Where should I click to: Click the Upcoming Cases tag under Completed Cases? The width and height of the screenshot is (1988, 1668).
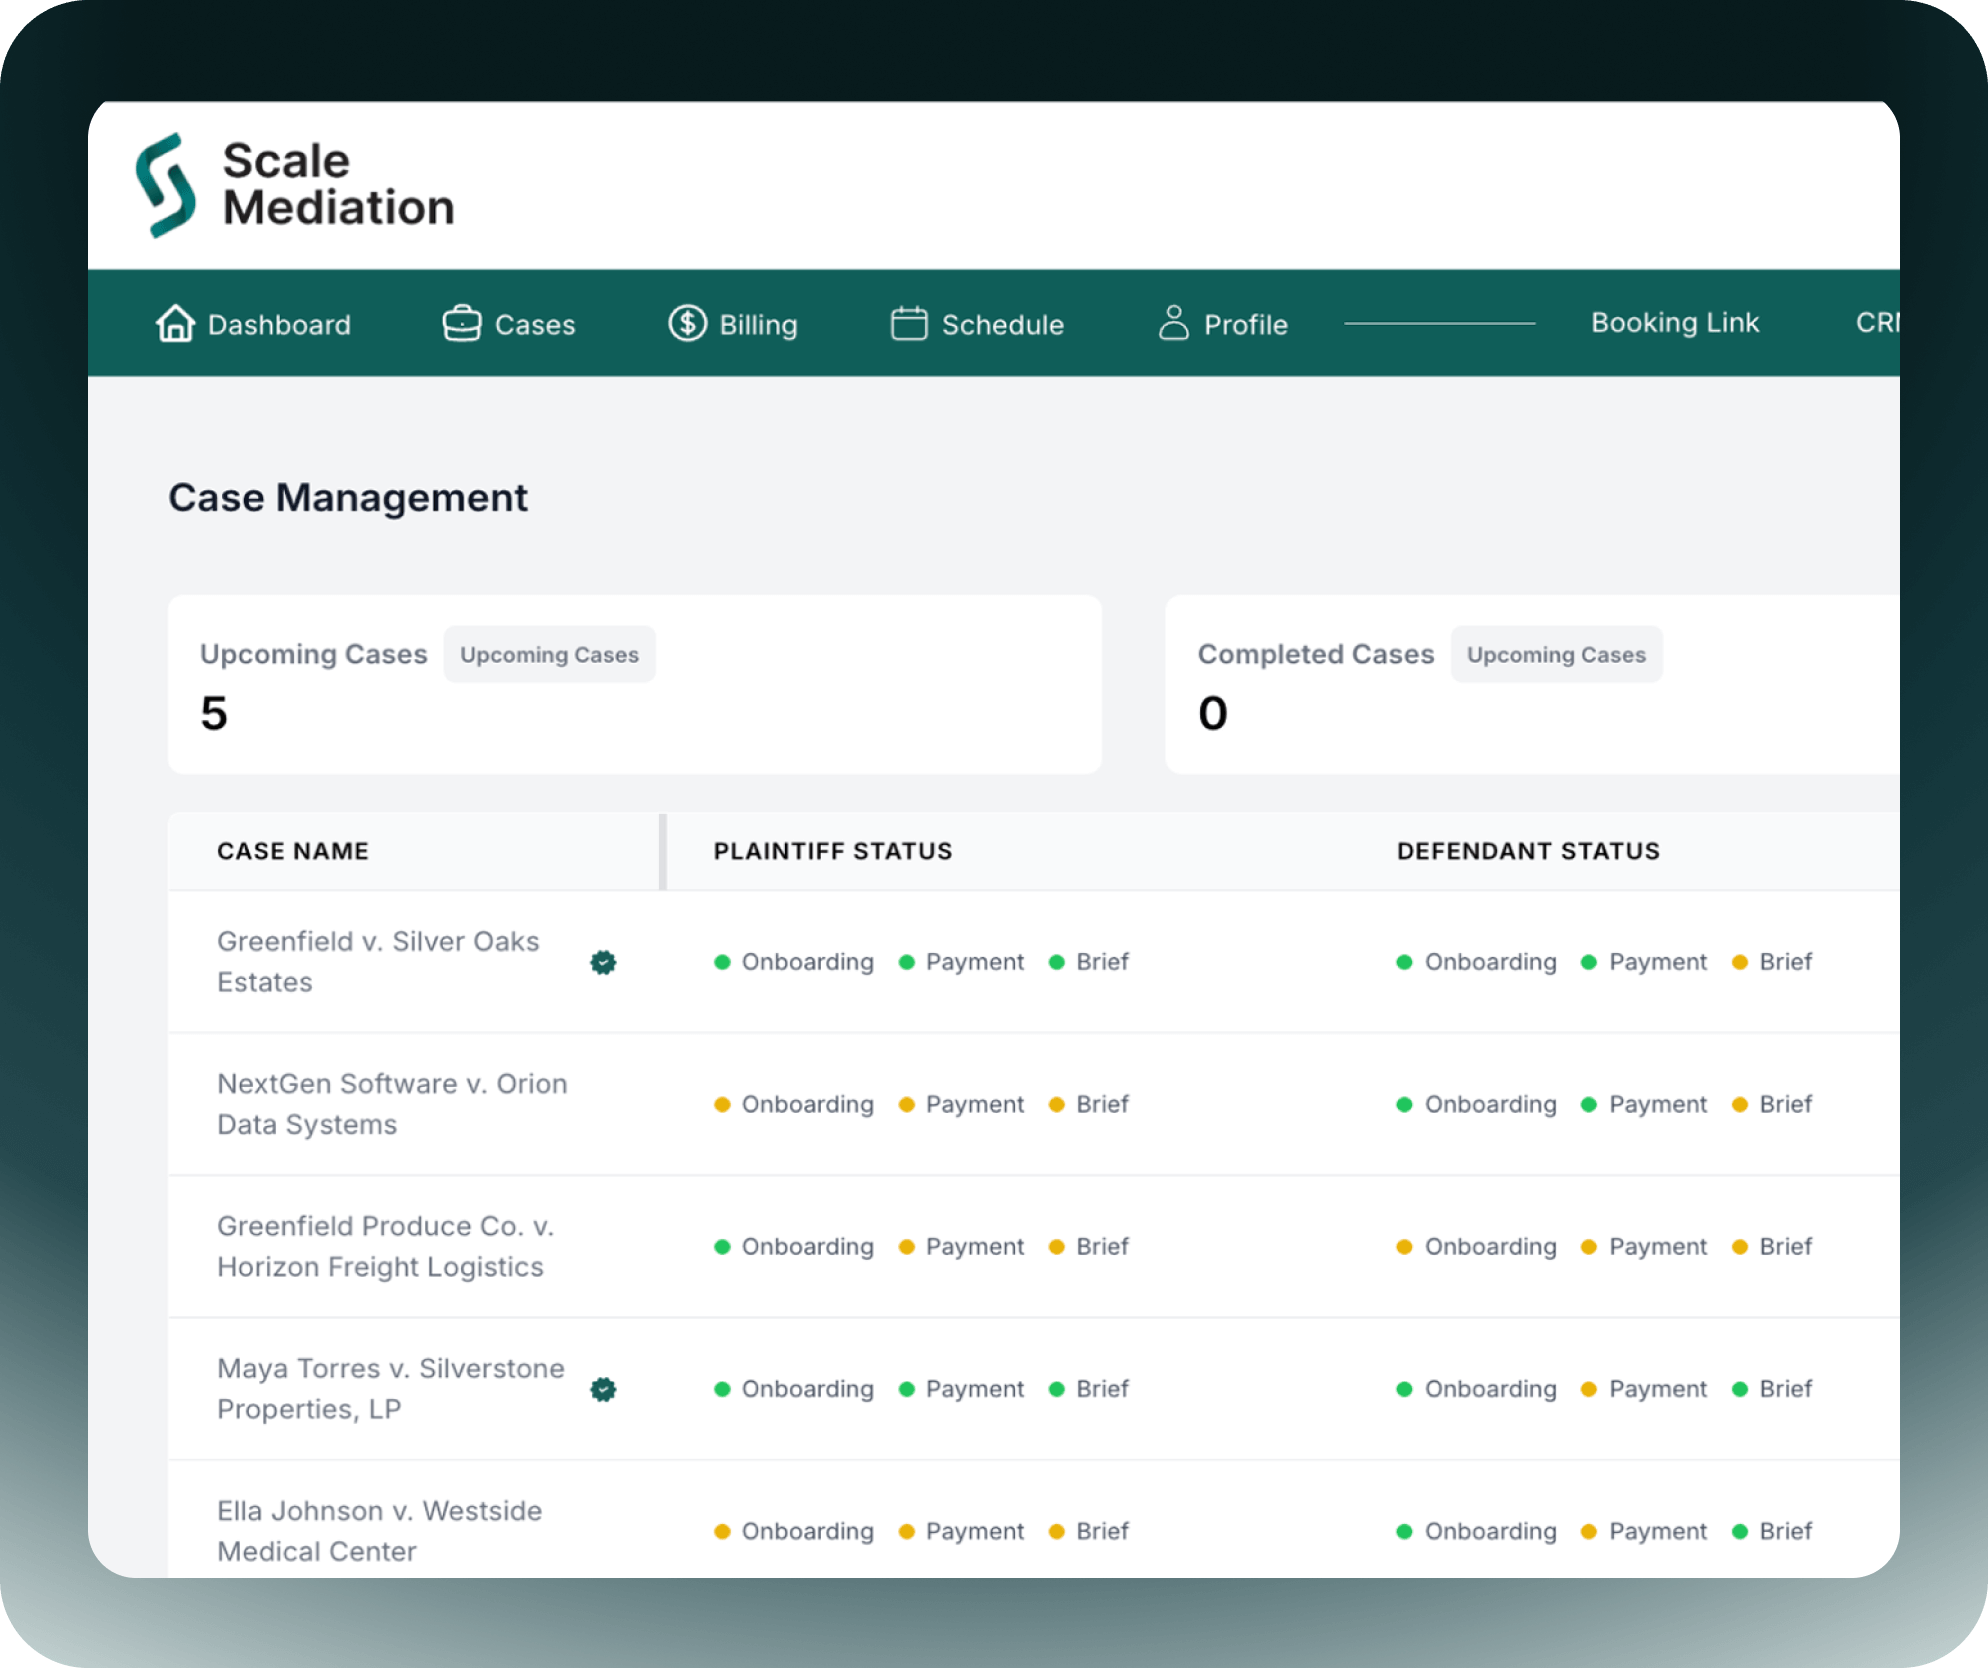point(1555,655)
